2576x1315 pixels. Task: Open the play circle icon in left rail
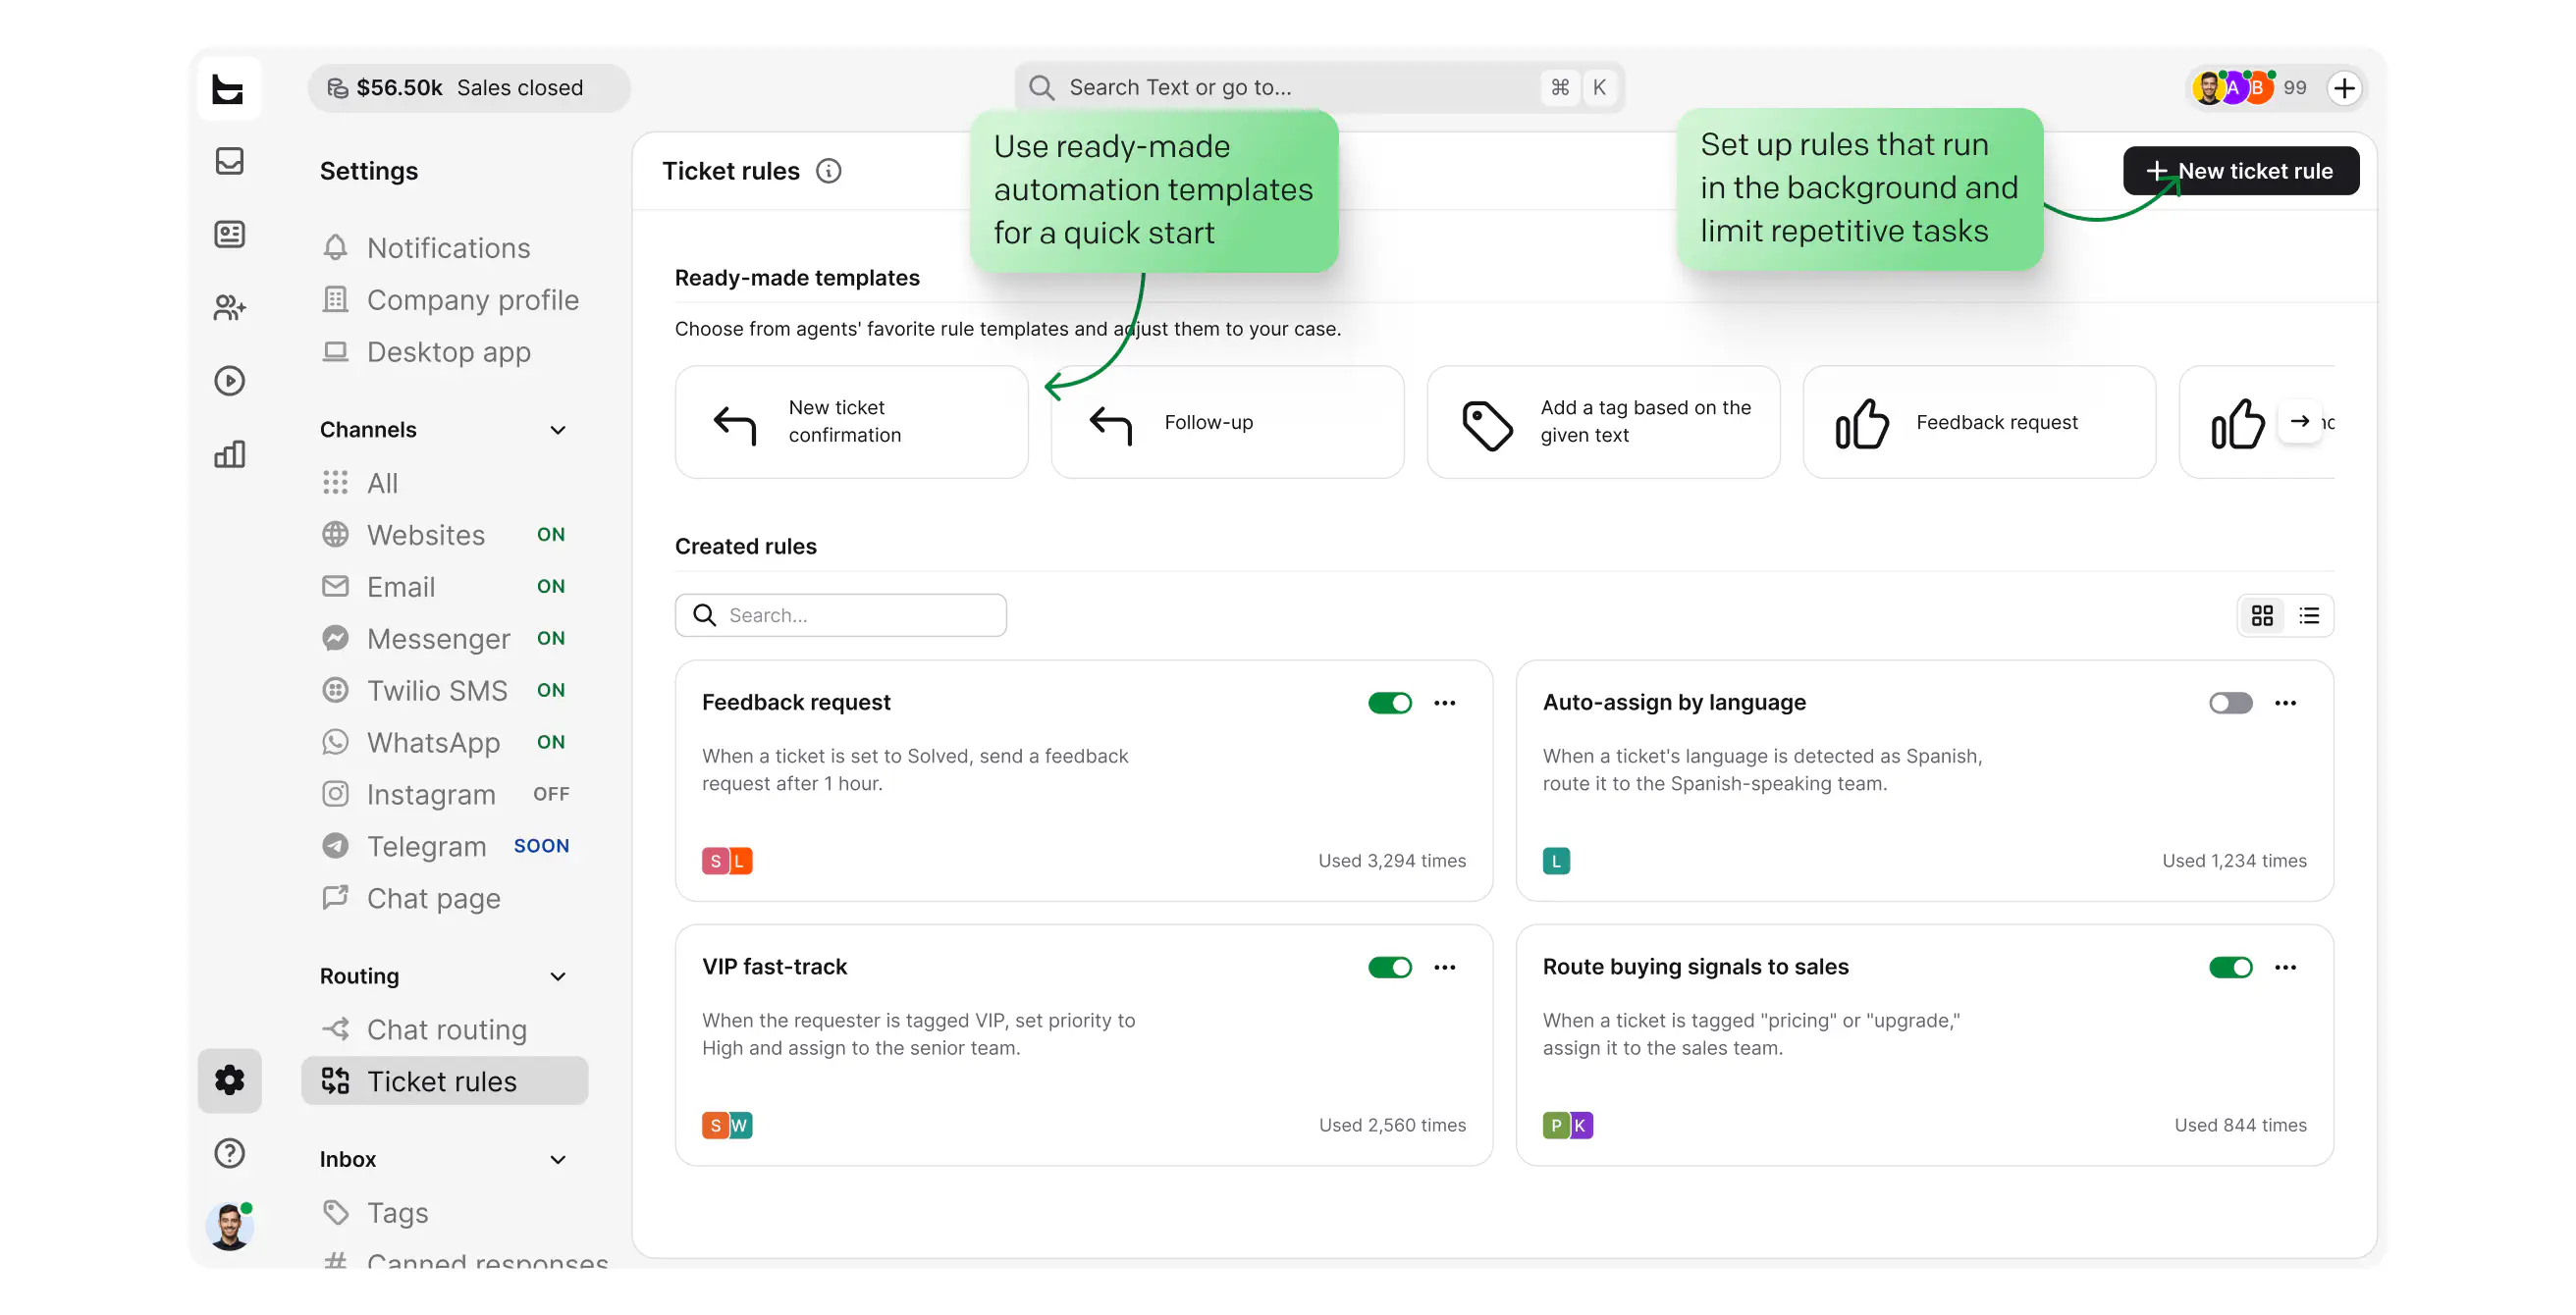point(229,381)
